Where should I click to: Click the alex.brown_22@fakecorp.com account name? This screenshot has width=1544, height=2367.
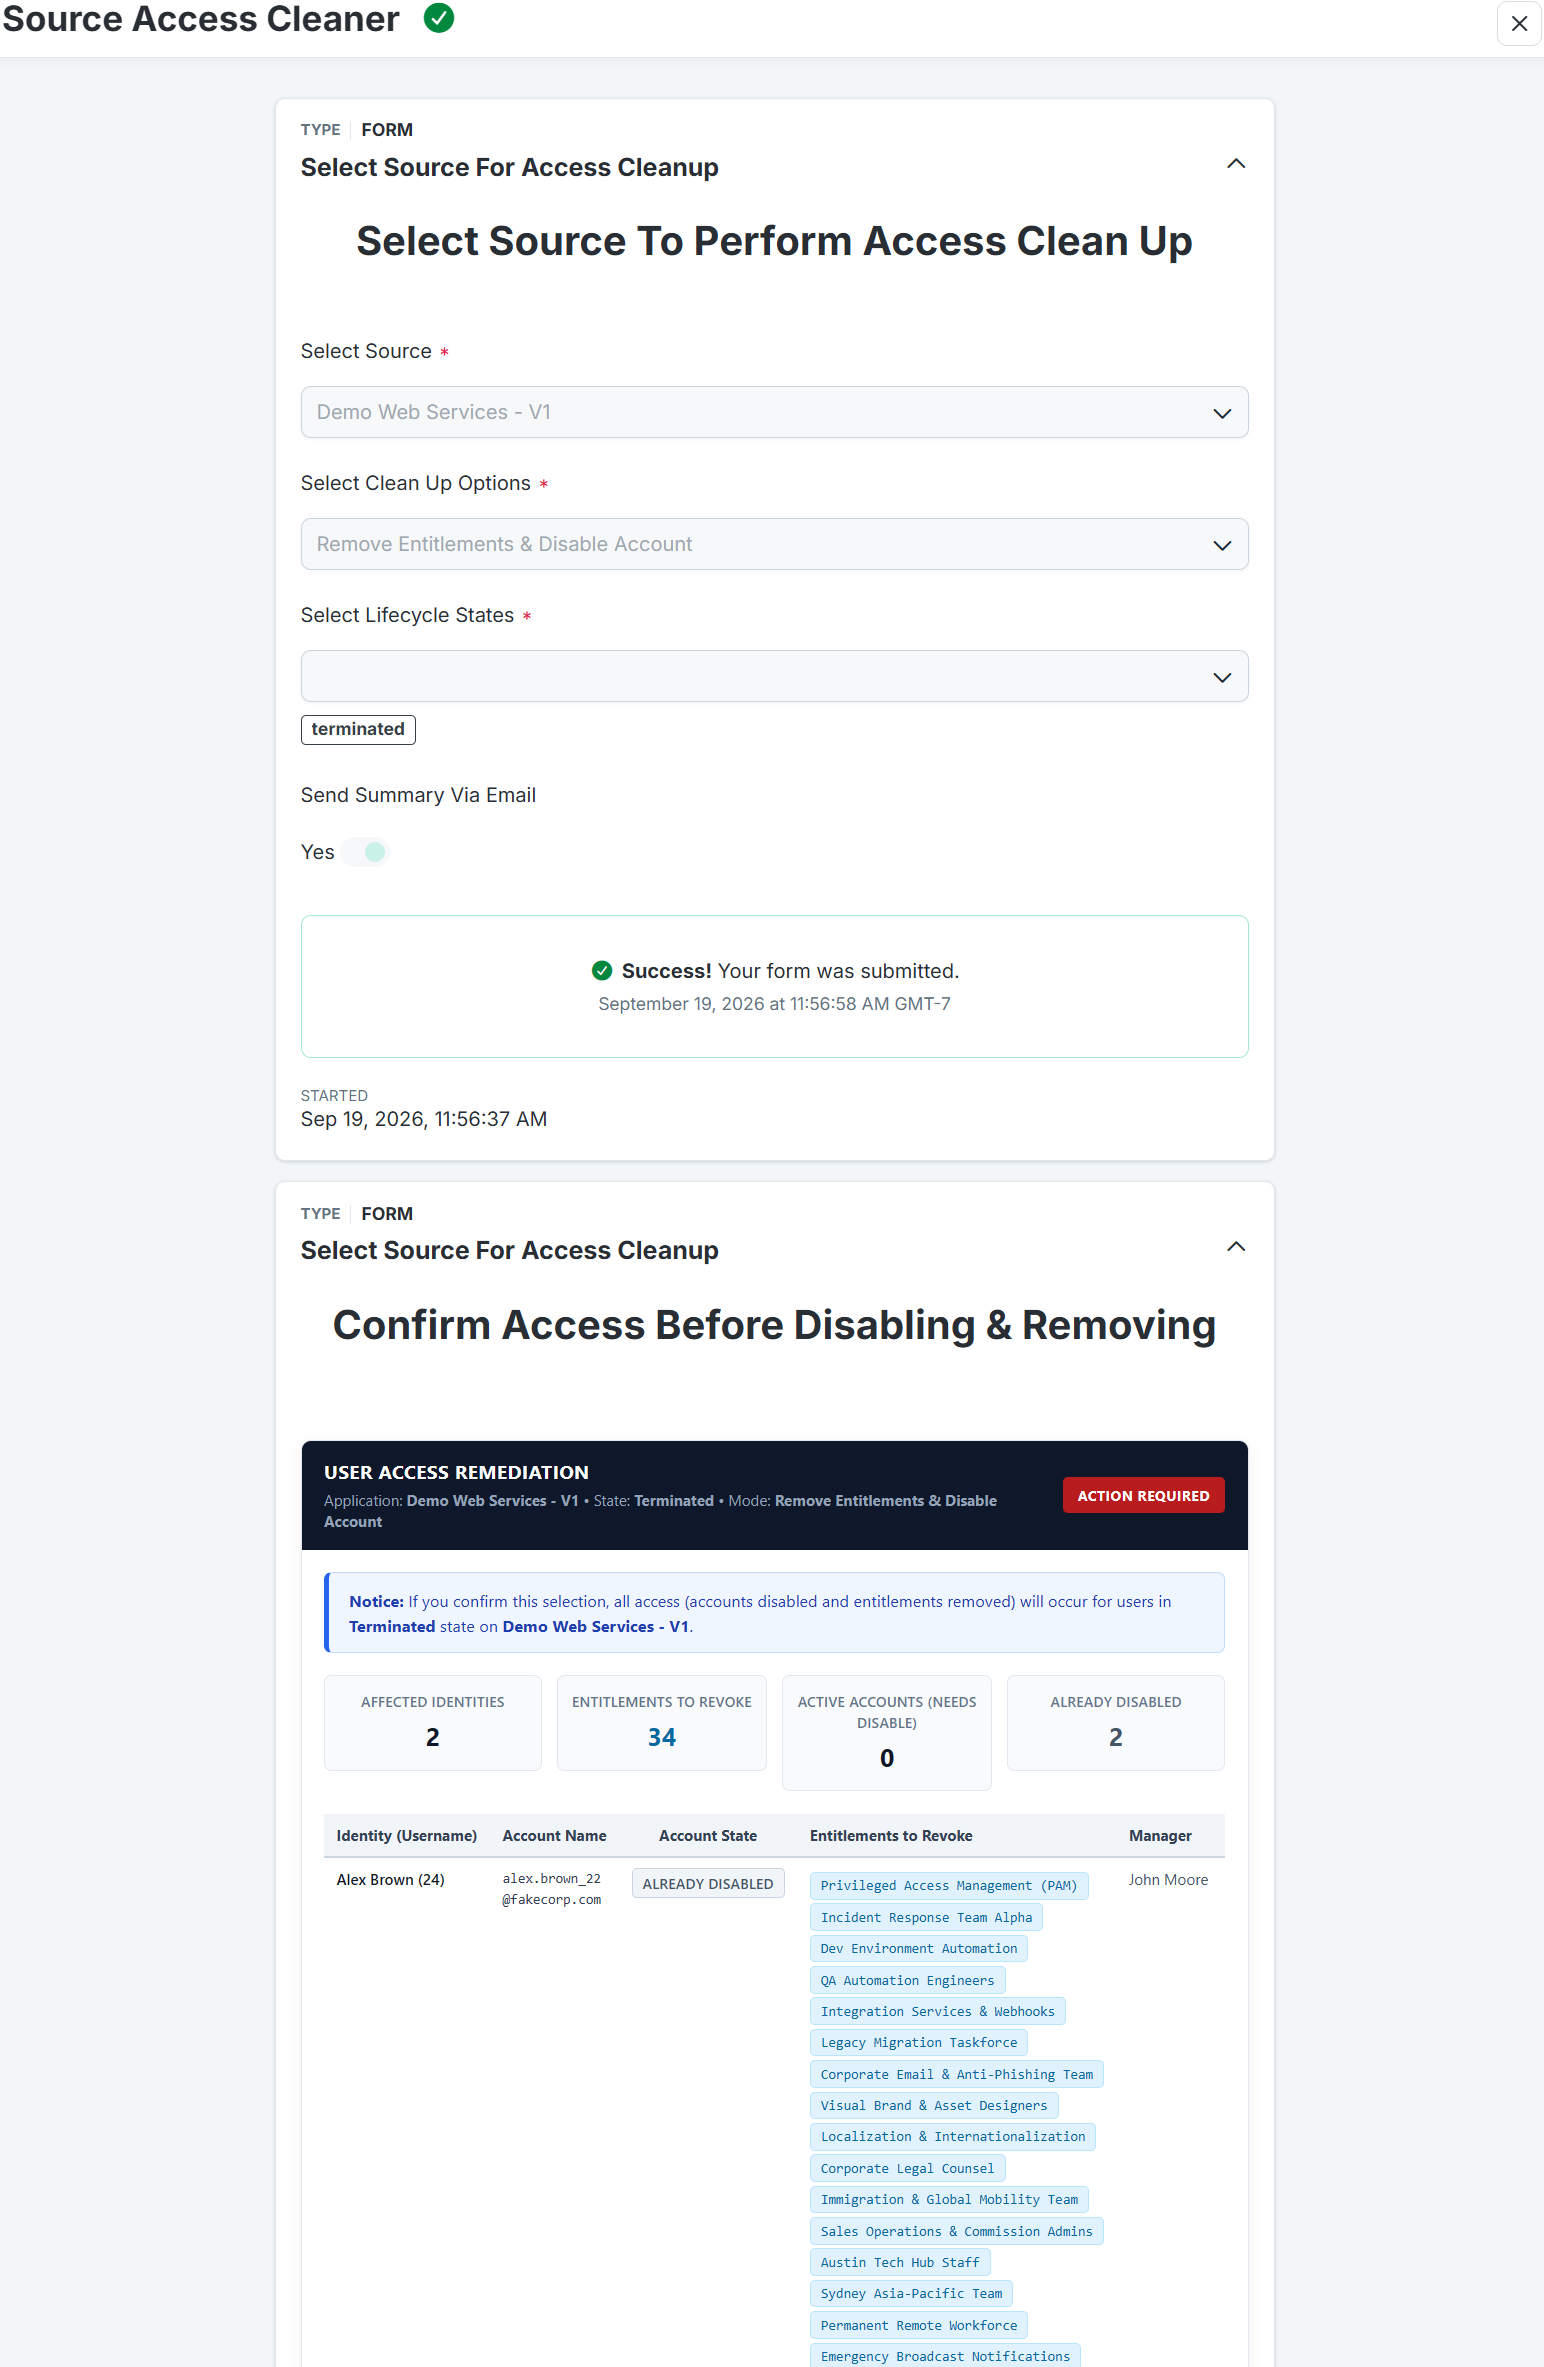click(x=552, y=1889)
